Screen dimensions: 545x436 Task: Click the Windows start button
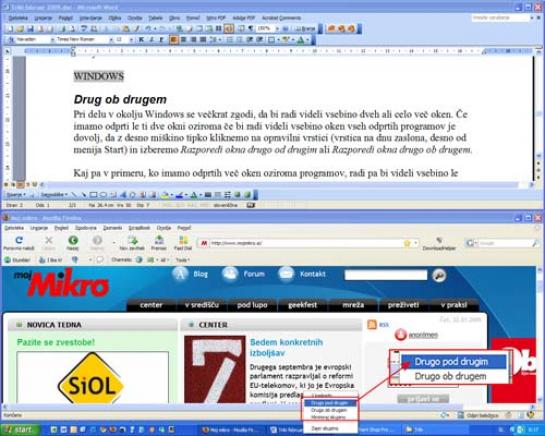click(x=20, y=430)
